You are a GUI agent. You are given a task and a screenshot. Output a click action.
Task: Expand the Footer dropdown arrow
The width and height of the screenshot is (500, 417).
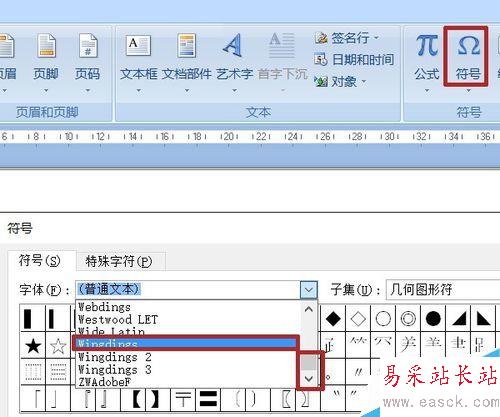[46, 90]
